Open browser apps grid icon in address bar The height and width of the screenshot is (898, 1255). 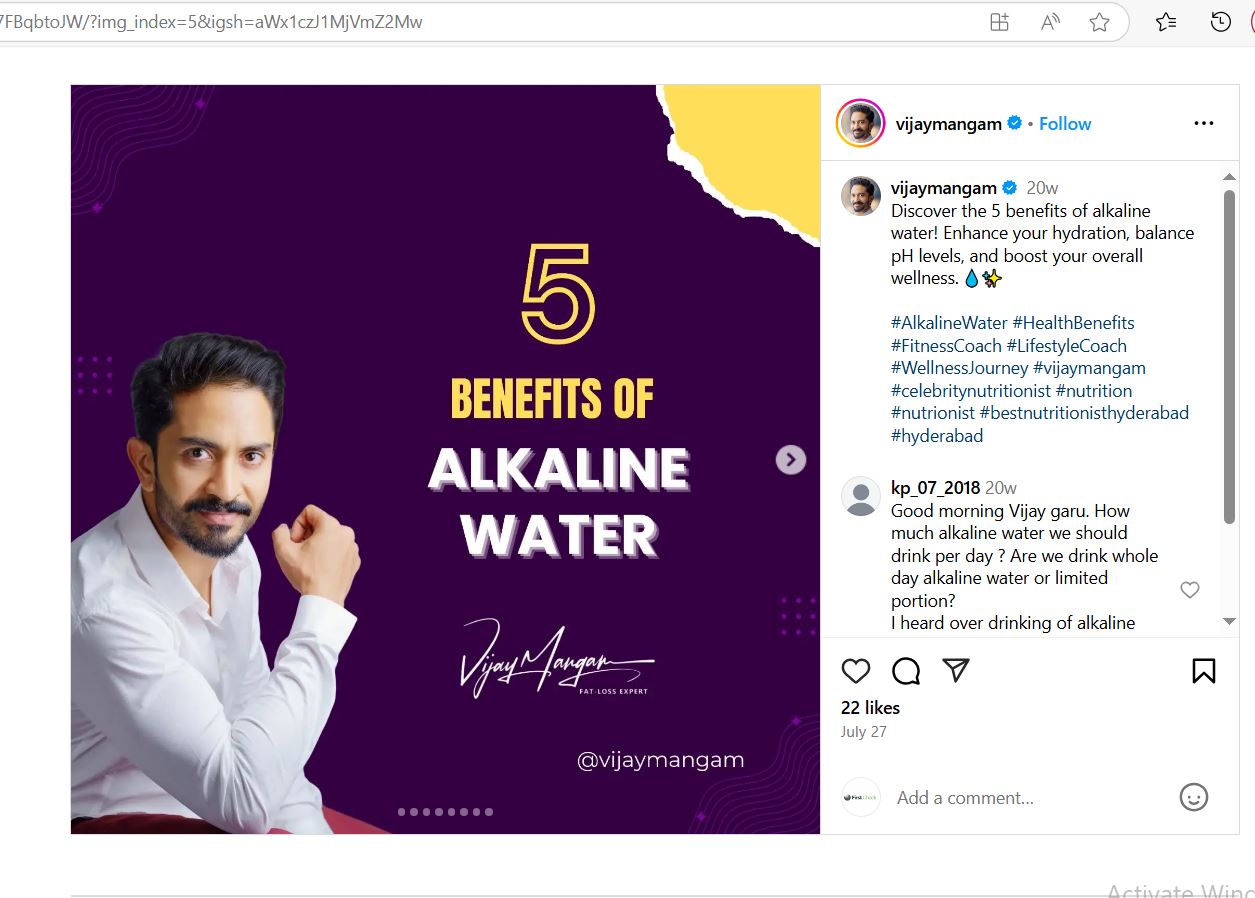click(x=999, y=22)
